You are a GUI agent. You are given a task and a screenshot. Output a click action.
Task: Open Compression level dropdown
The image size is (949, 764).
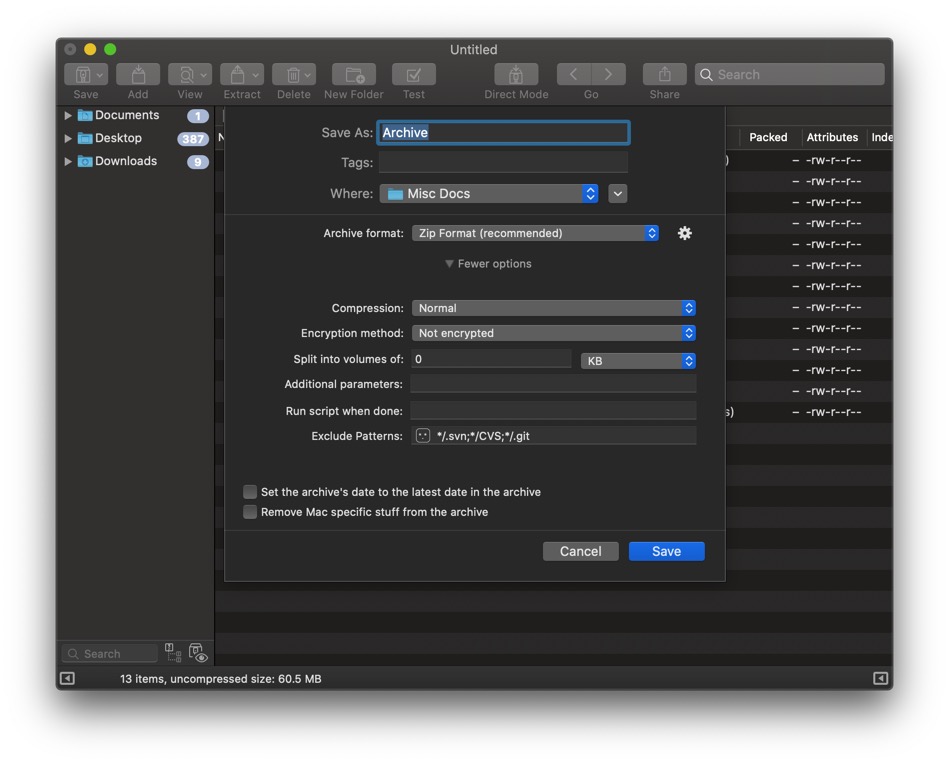[554, 308]
